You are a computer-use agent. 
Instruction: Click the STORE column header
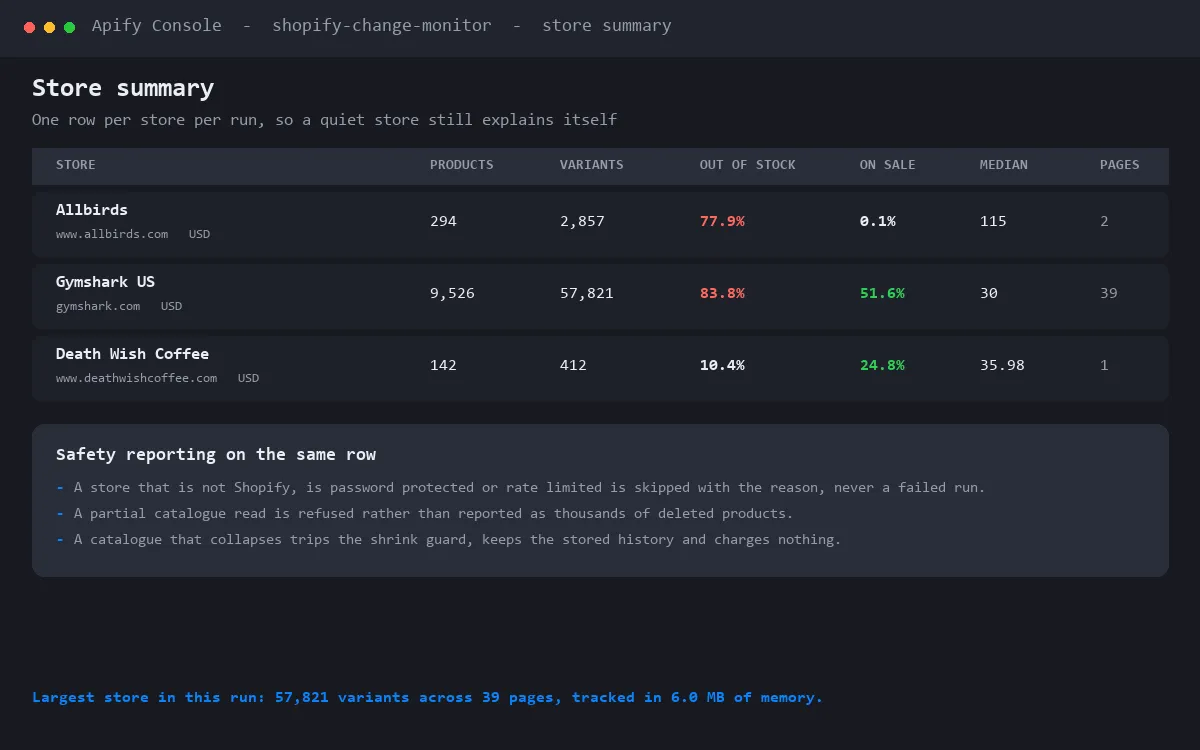click(x=76, y=165)
